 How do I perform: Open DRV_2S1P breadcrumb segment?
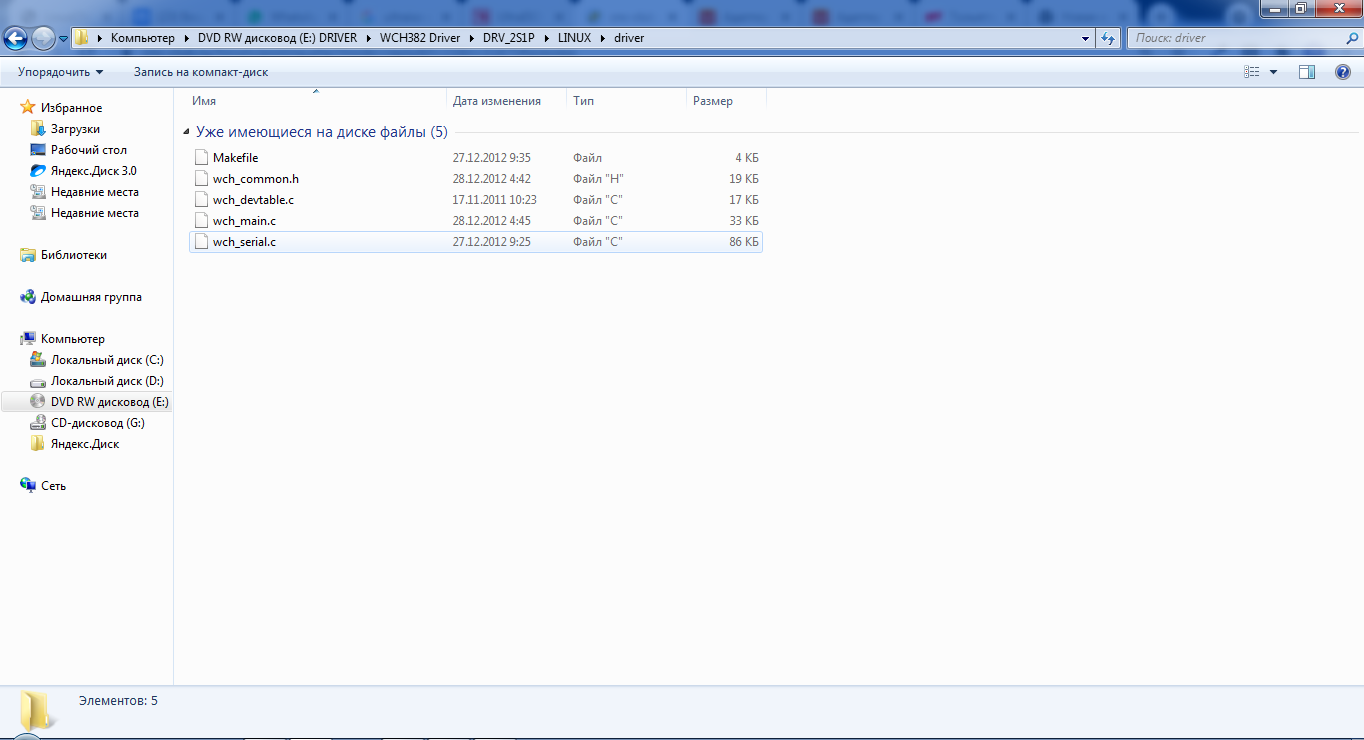[508, 38]
